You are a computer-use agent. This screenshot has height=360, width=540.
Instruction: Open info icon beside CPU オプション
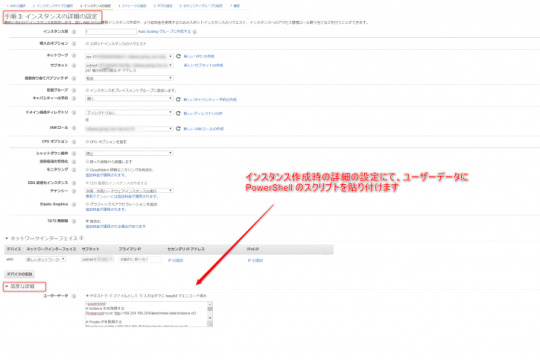pos(74,142)
